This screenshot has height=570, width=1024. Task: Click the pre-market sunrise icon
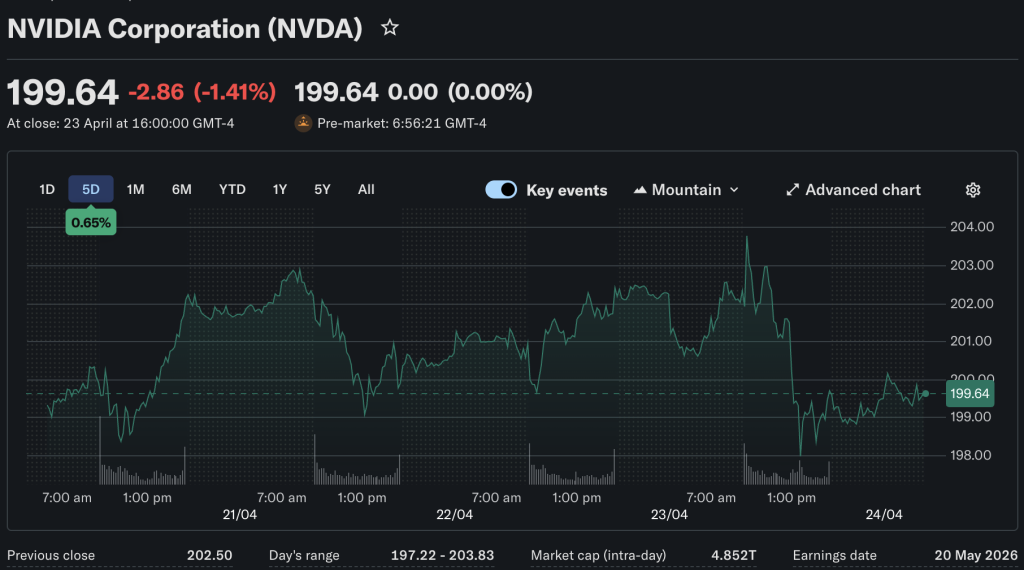303,123
